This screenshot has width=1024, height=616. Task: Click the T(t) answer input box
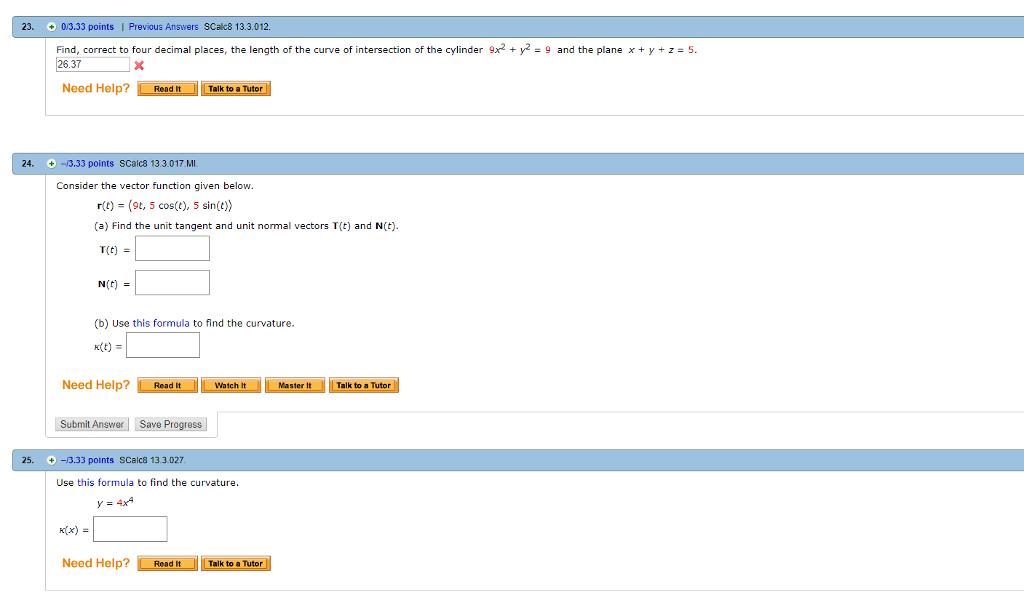(x=172, y=248)
